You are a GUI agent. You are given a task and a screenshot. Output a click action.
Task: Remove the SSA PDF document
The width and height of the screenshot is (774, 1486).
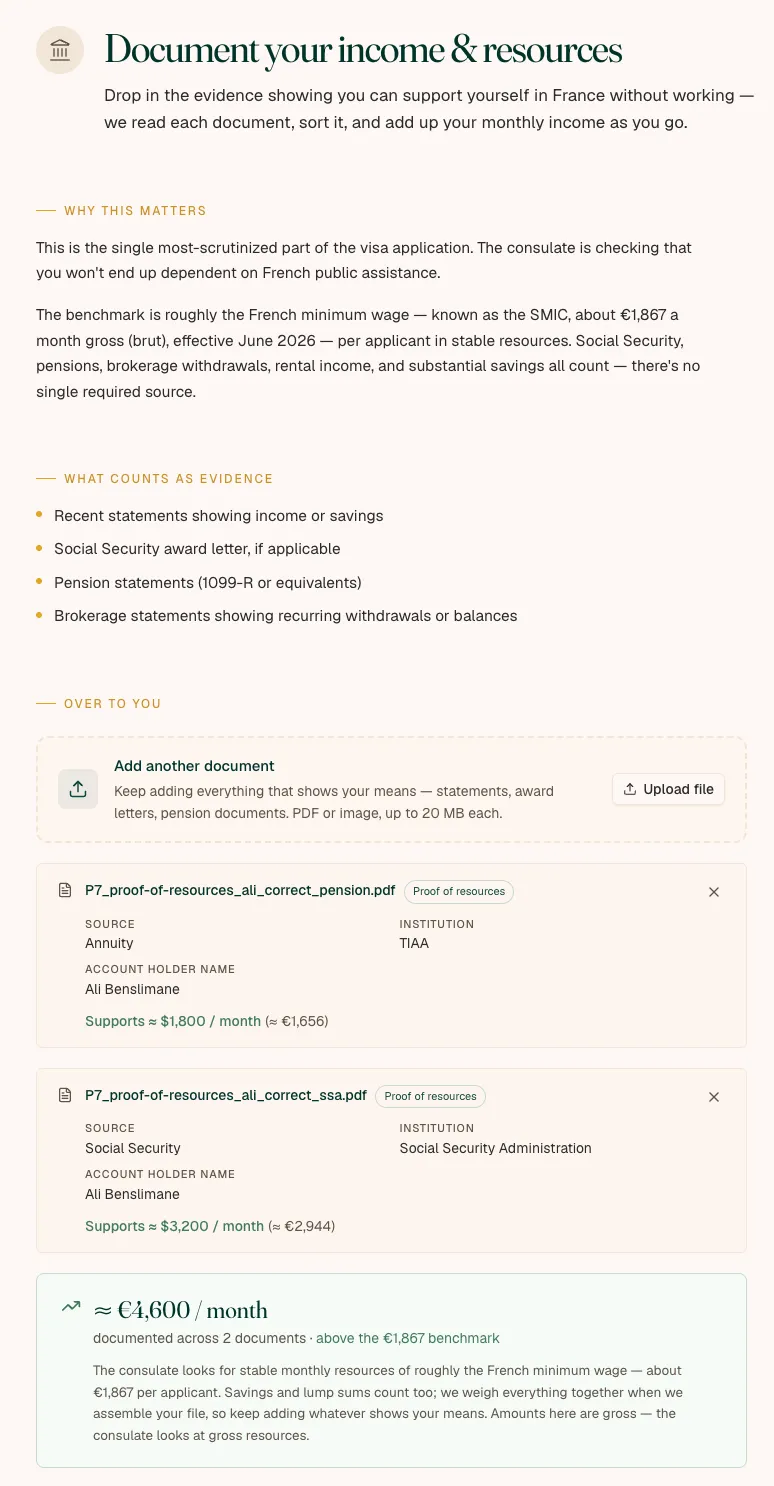pos(714,1097)
